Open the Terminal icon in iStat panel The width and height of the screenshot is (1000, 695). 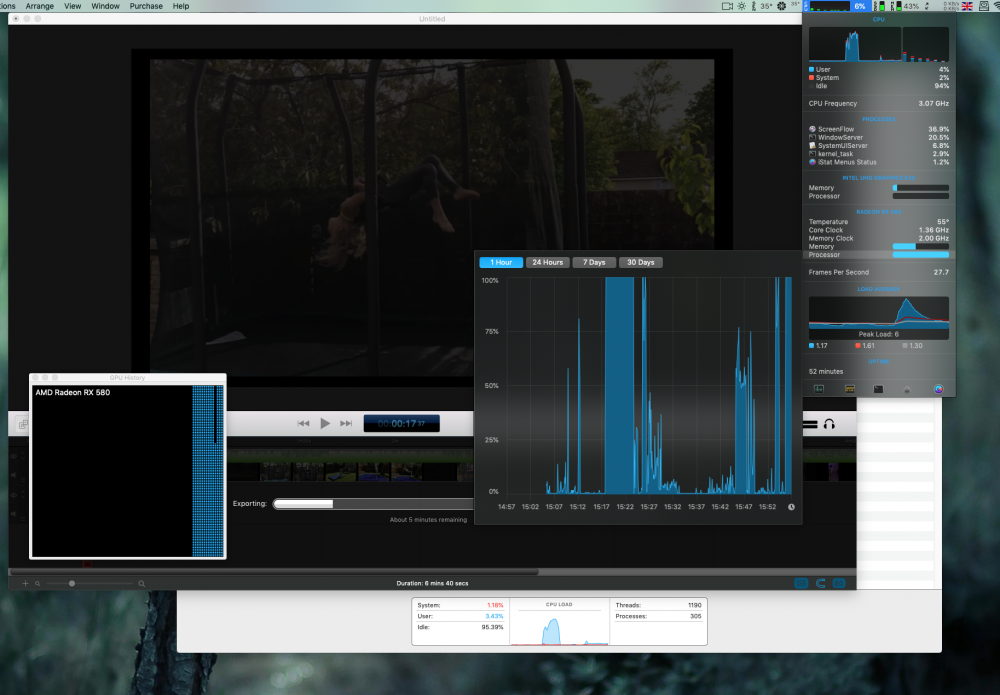click(878, 389)
